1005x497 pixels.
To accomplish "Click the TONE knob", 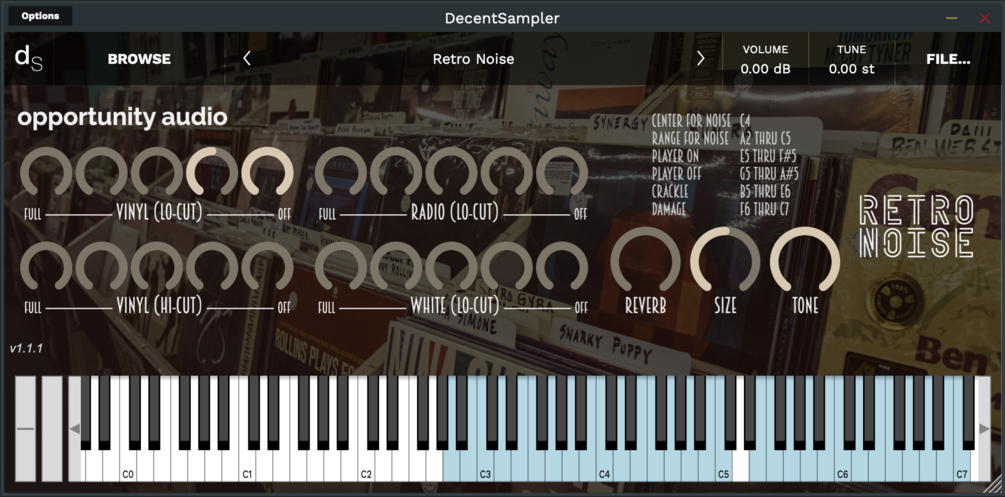I will click(x=805, y=262).
